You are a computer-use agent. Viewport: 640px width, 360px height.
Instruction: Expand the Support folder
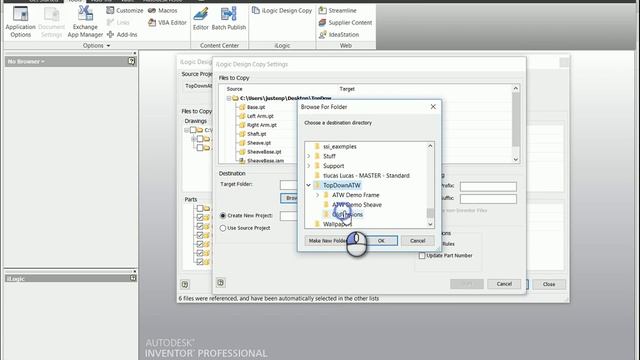click(x=309, y=166)
